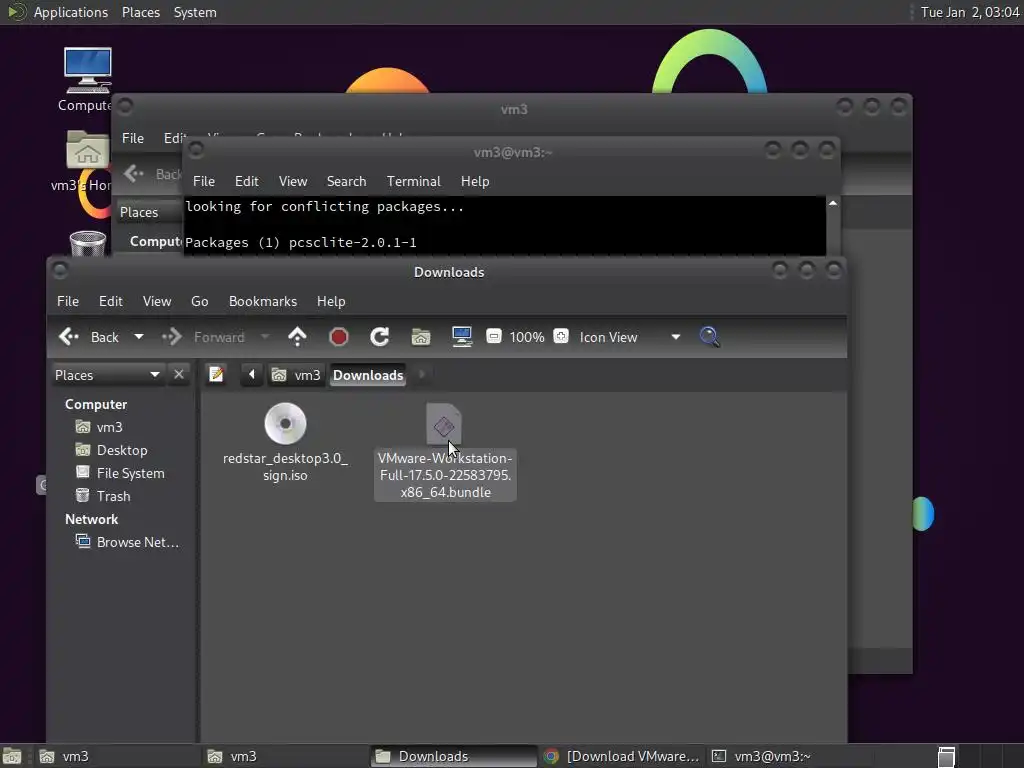Open Go menu in Downloads window
Image resolution: width=1024 pixels, height=768 pixels.
(x=199, y=301)
